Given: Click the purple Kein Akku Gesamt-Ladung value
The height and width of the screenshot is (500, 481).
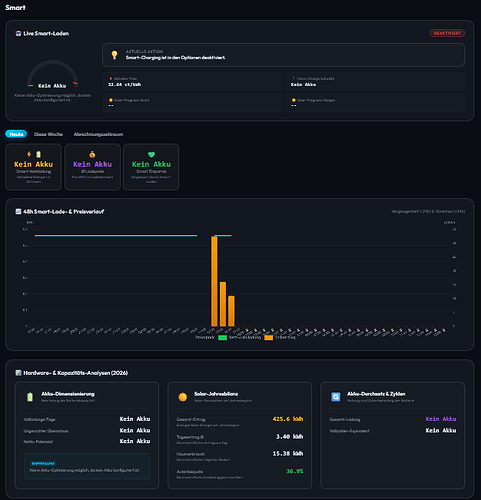Looking at the screenshot, I should tap(441, 419).
